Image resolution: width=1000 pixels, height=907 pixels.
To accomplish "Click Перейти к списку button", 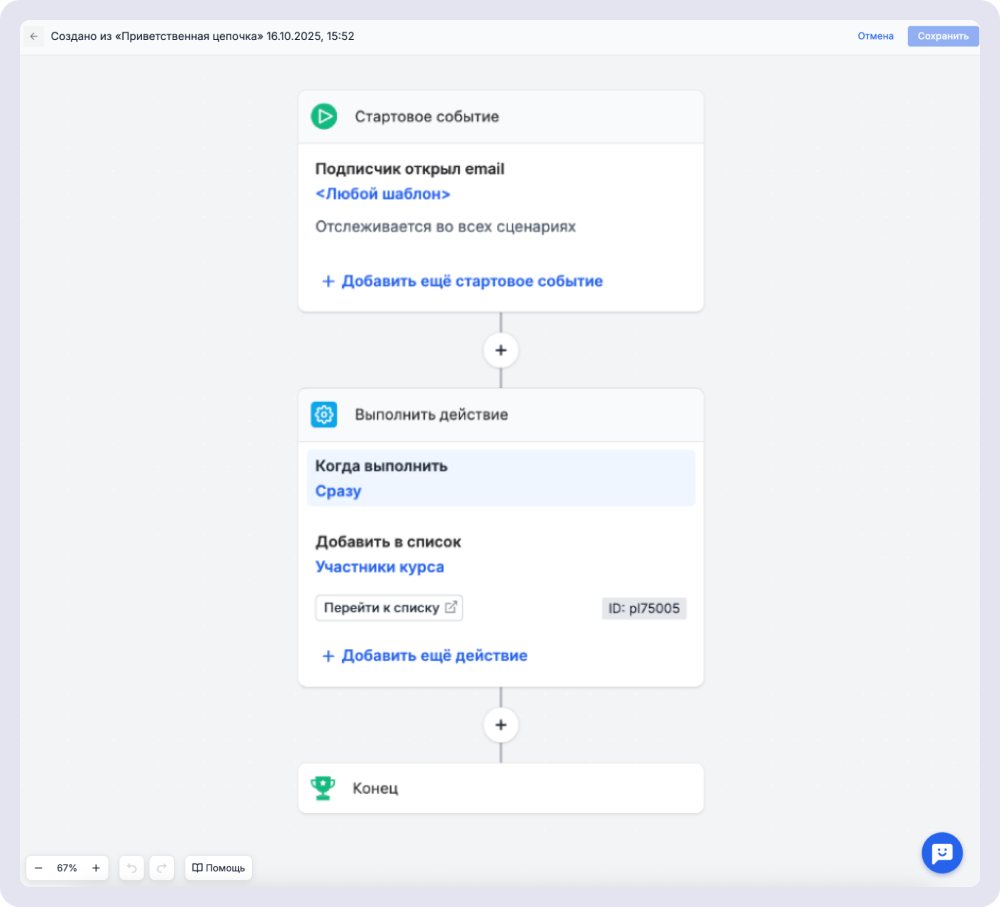I will click(389, 607).
